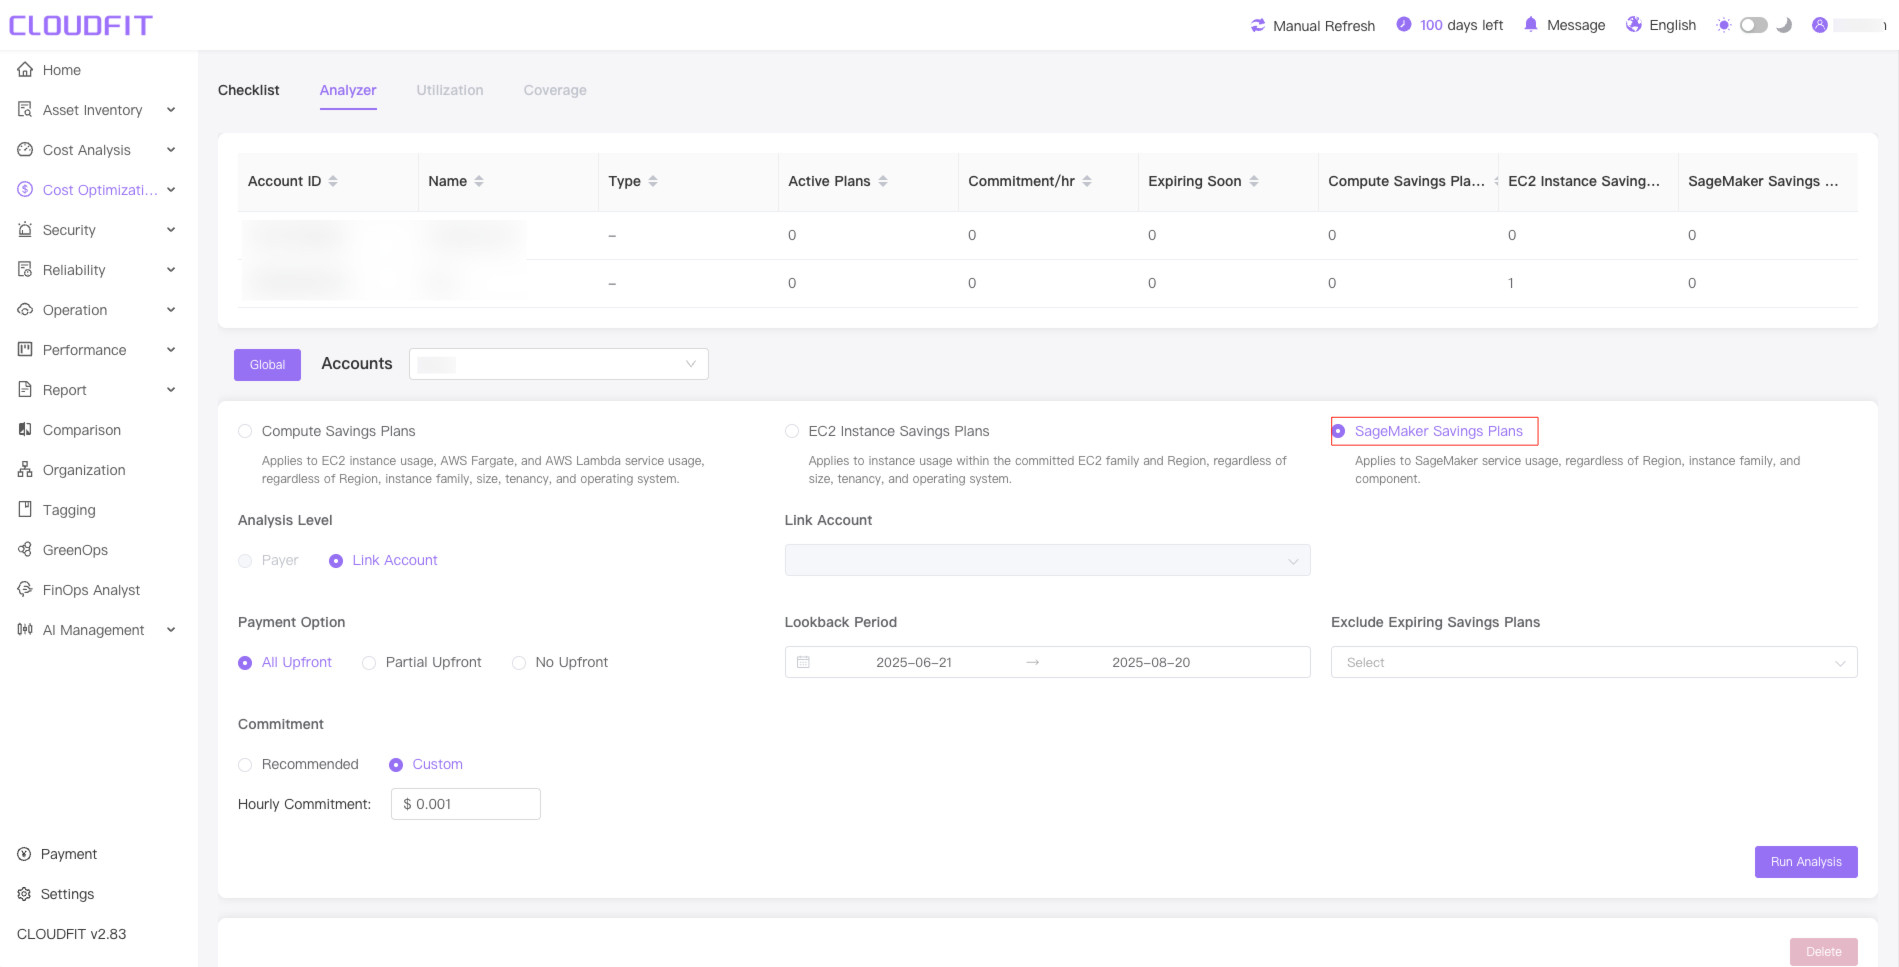Image resolution: width=1899 pixels, height=967 pixels.
Task: Click the Run Analysis button
Action: (x=1806, y=862)
